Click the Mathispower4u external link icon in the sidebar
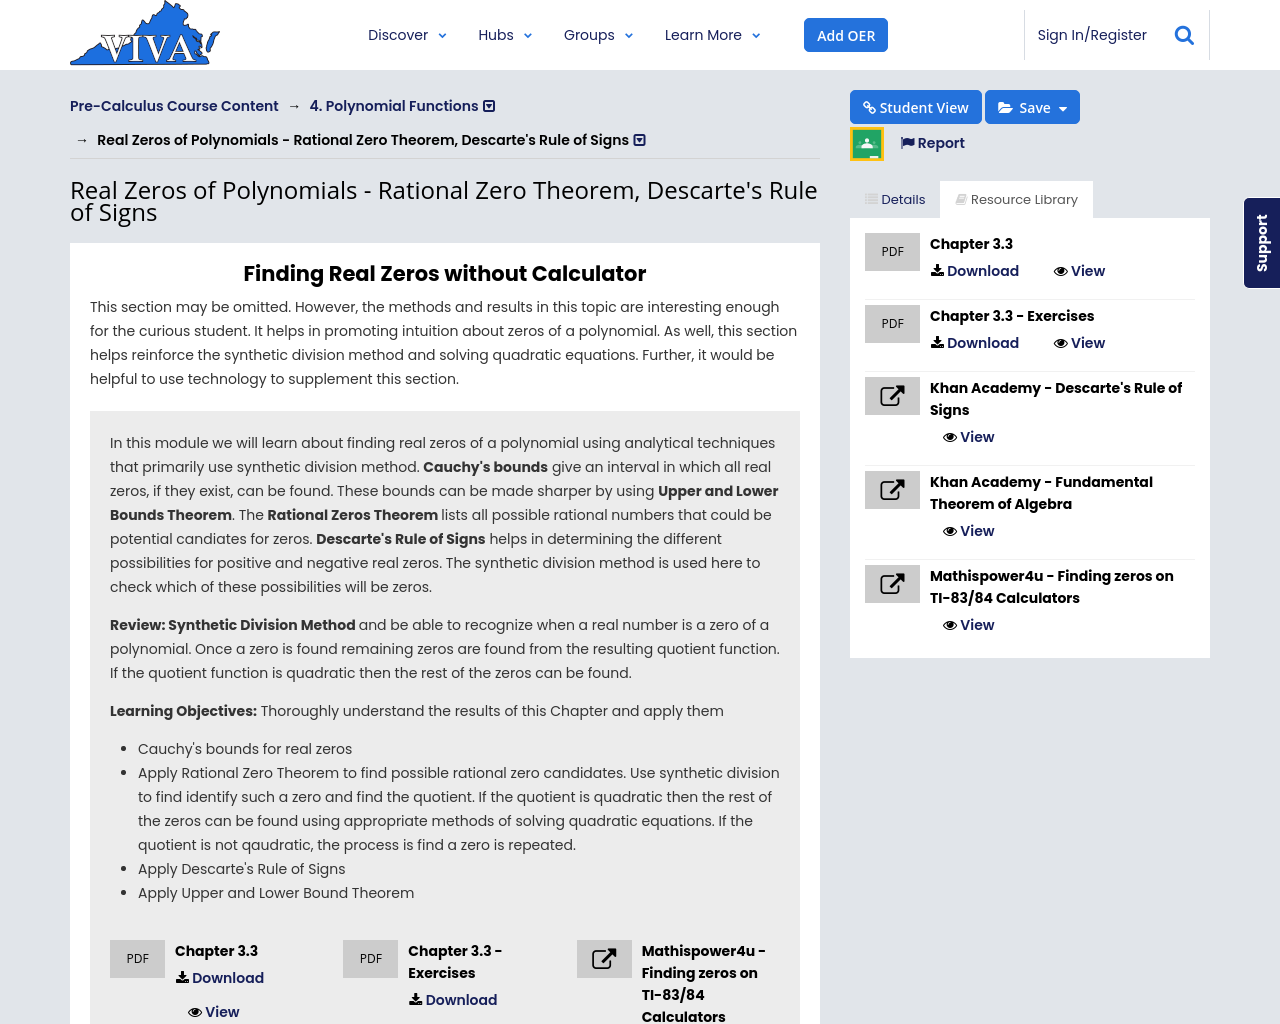This screenshot has height=1024, width=1280. pos(892,584)
